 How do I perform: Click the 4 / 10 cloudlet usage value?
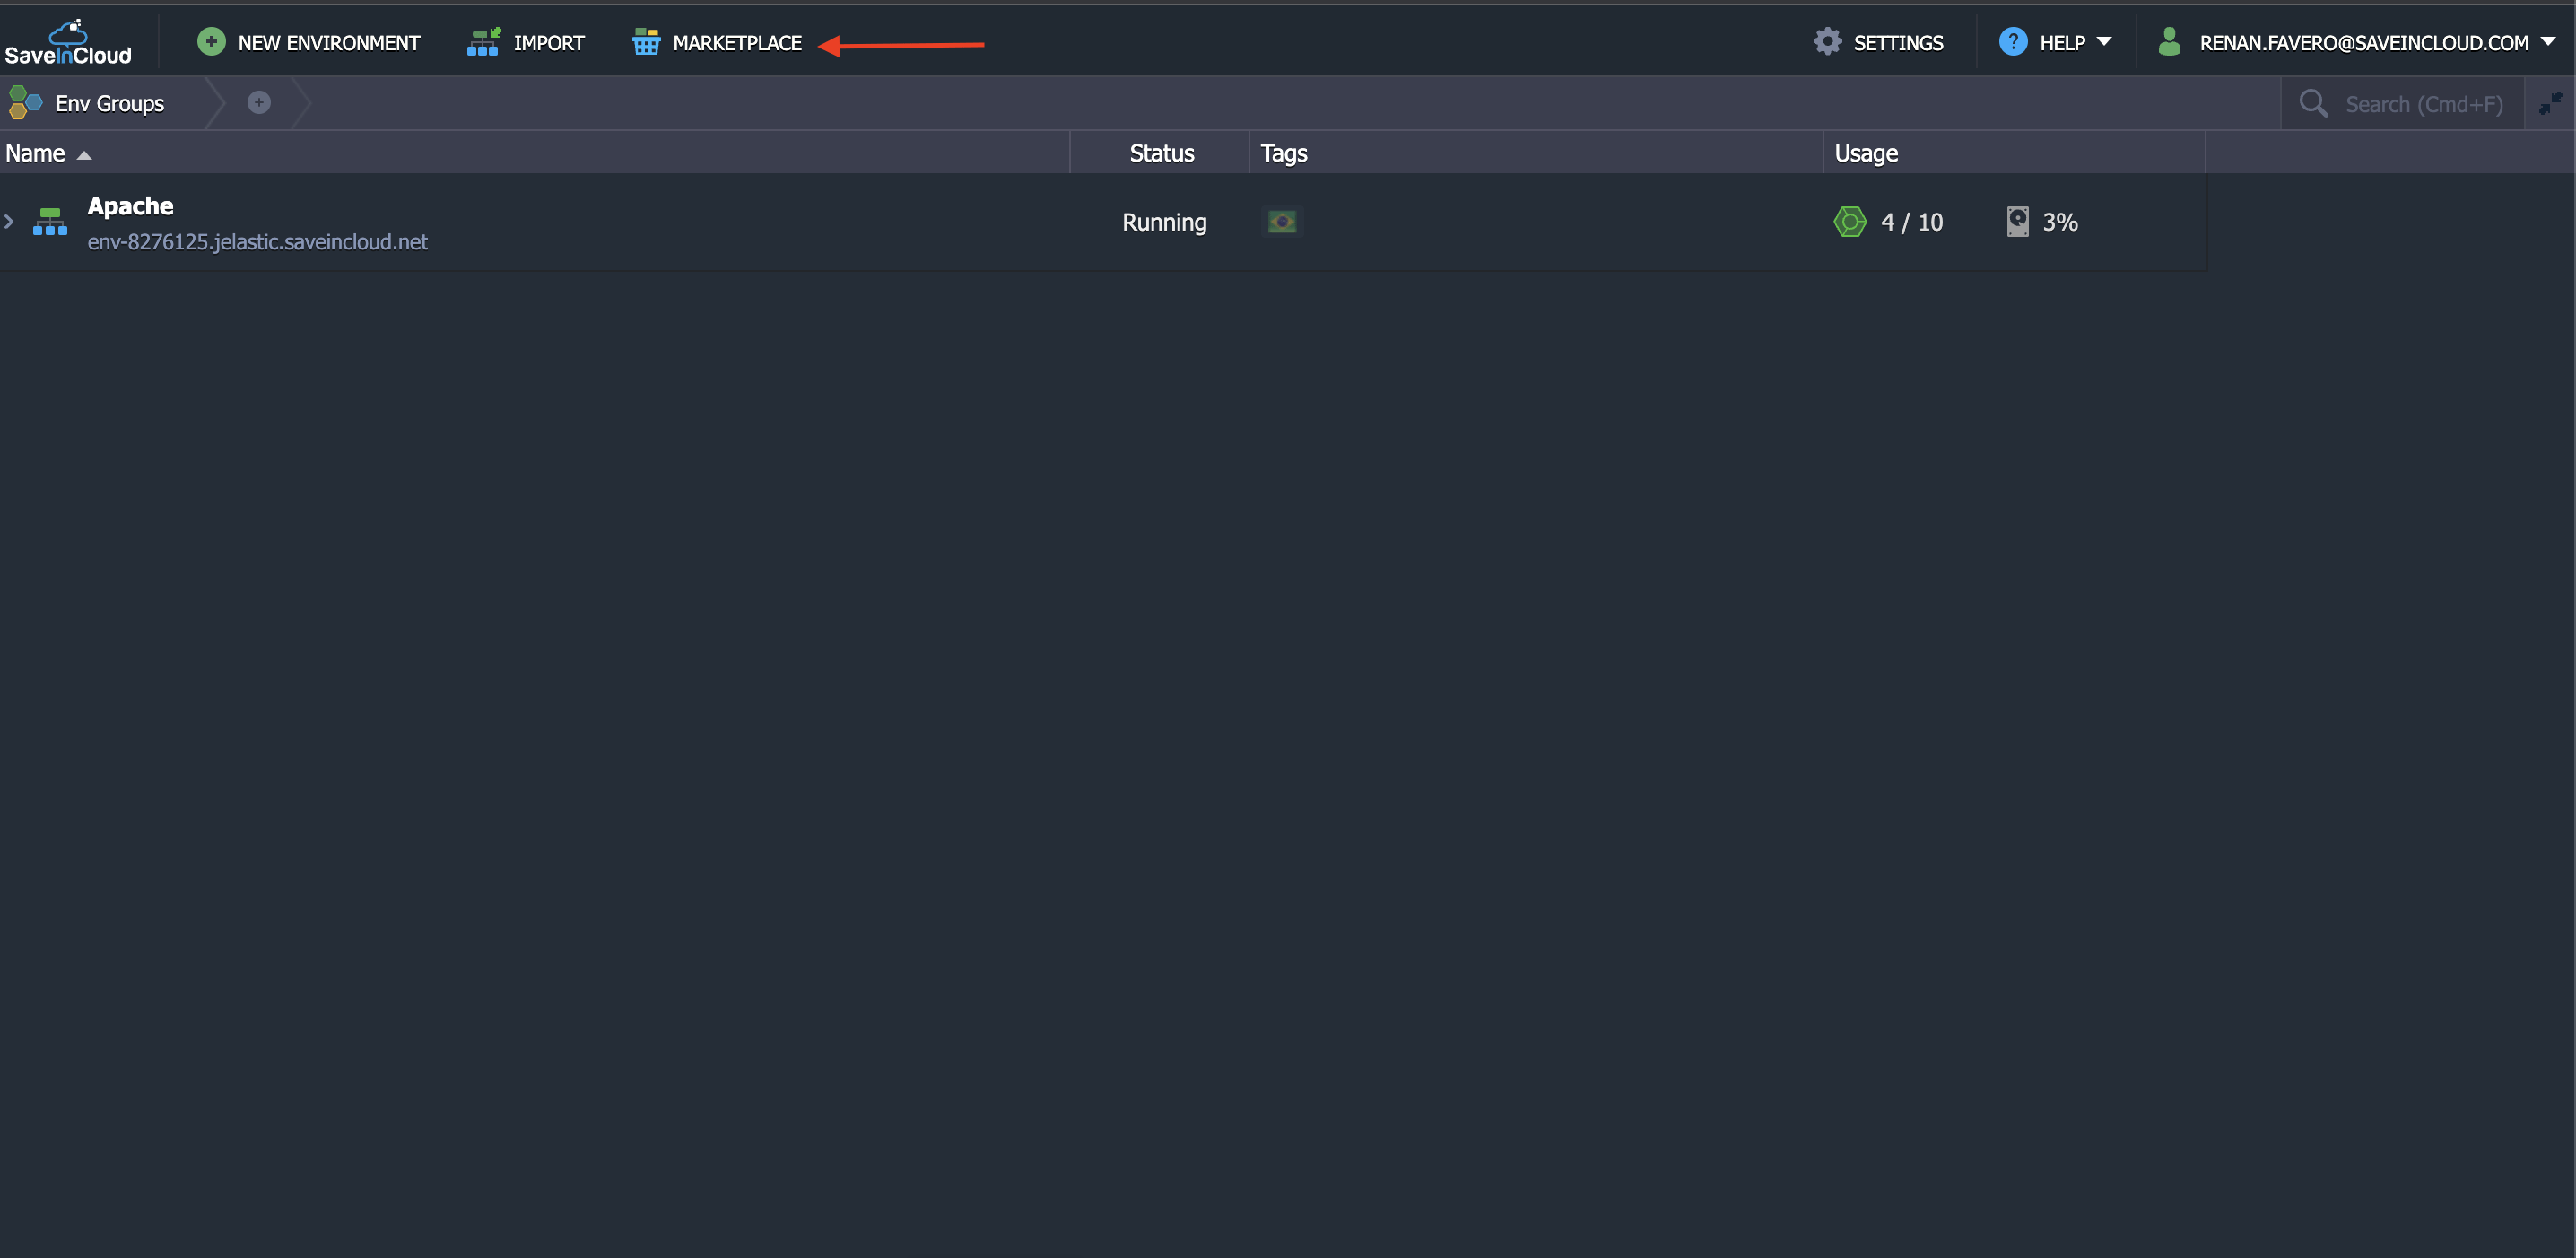1912,222
